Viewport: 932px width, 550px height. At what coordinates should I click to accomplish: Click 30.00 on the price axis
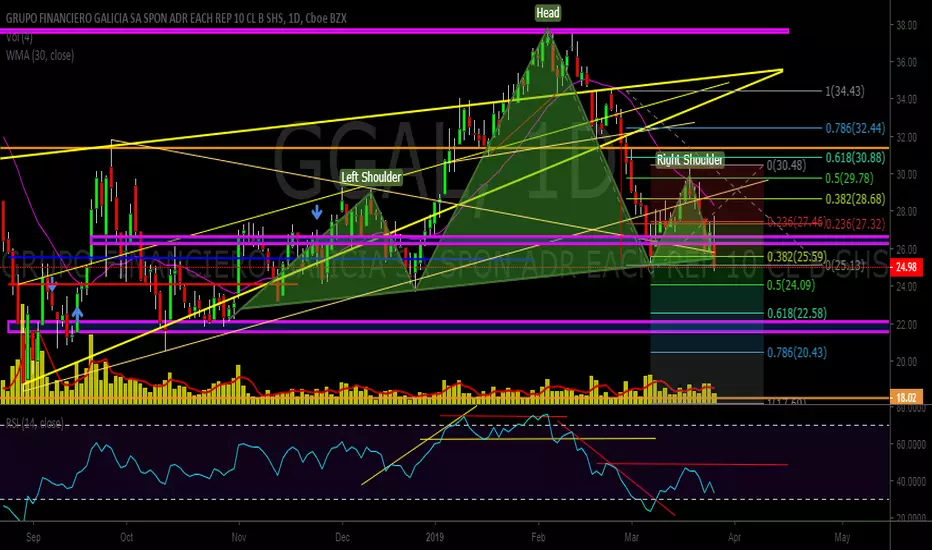[906, 174]
